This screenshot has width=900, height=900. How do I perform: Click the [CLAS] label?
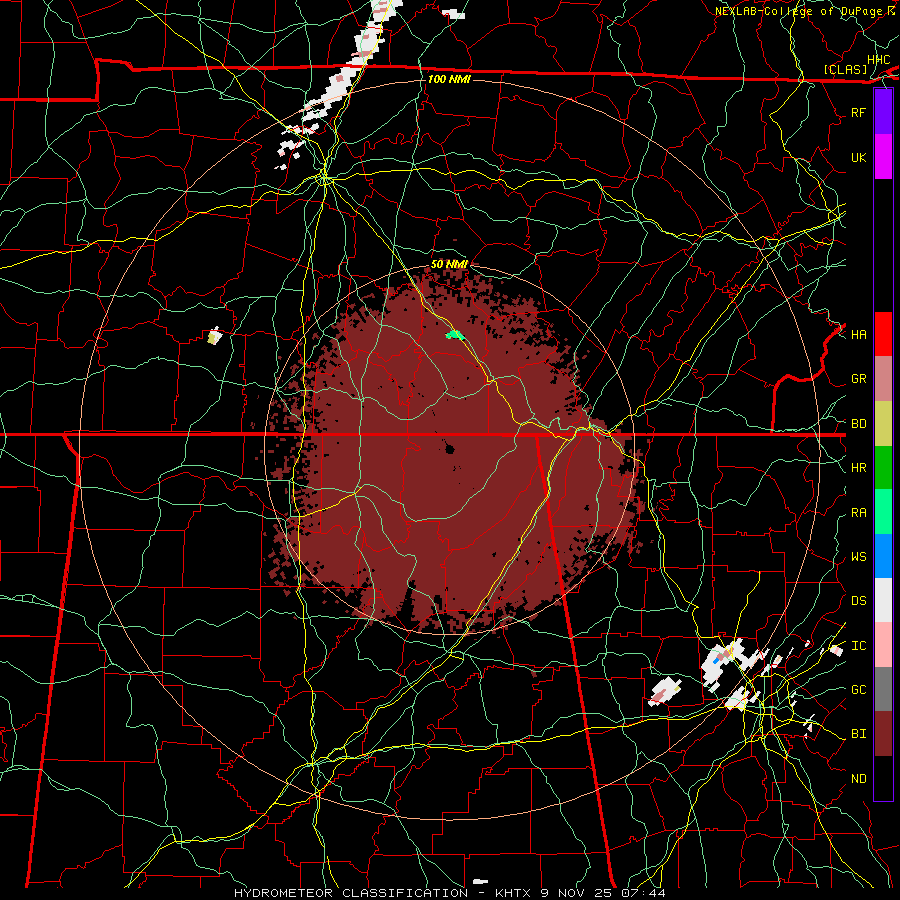(x=845, y=70)
